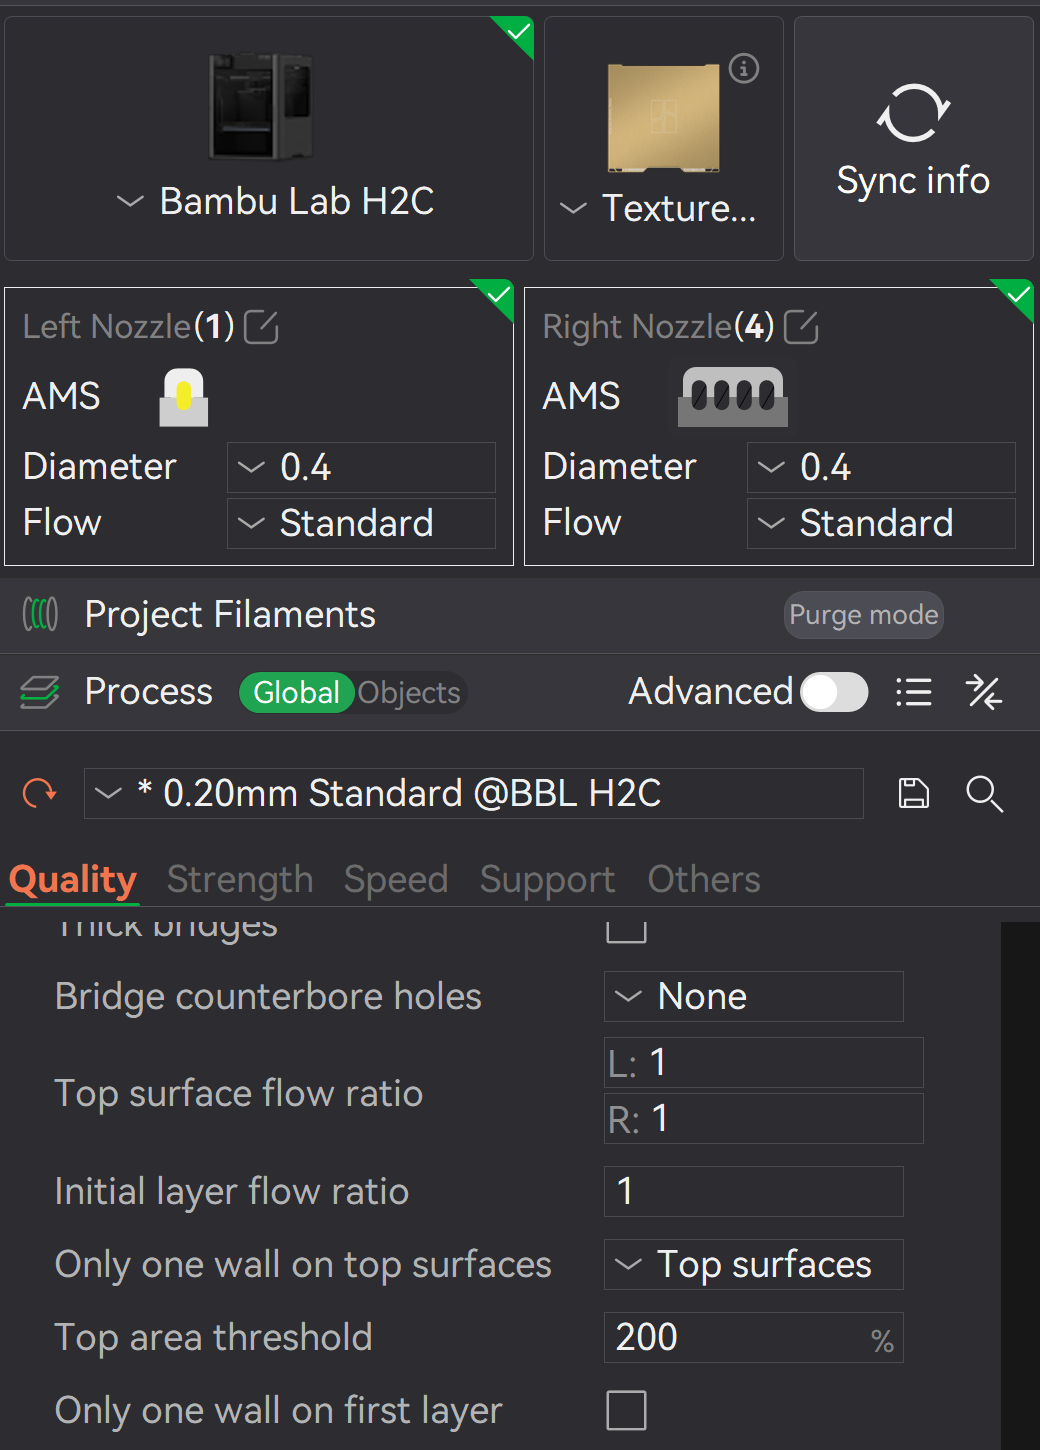The height and width of the screenshot is (1450, 1040).
Task: Click the Project Filaments heading
Action: (x=230, y=614)
